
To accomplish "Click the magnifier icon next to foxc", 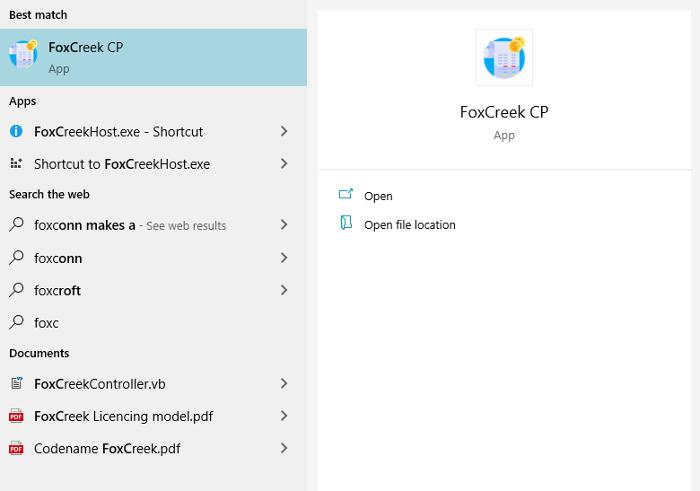I will coord(16,322).
